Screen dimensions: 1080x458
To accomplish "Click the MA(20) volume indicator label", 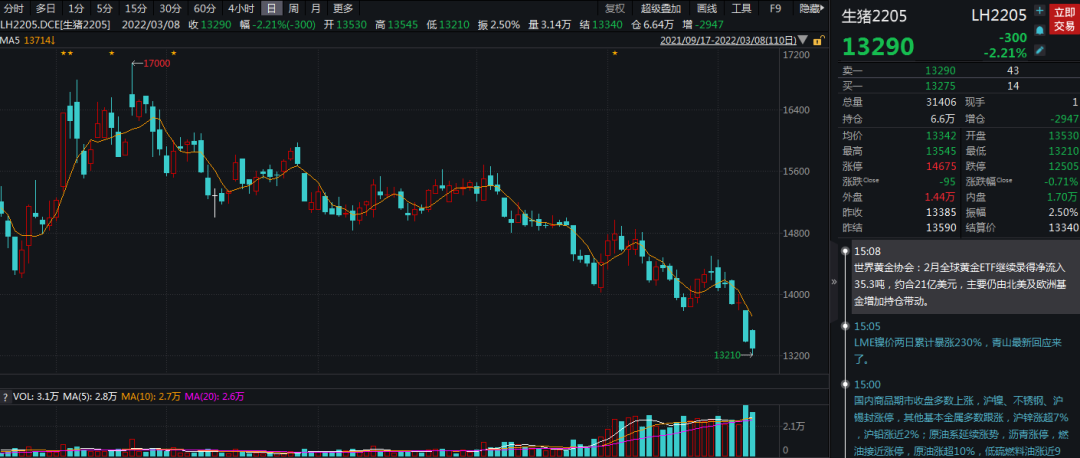I will pyautogui.click(x=214, y=397).
